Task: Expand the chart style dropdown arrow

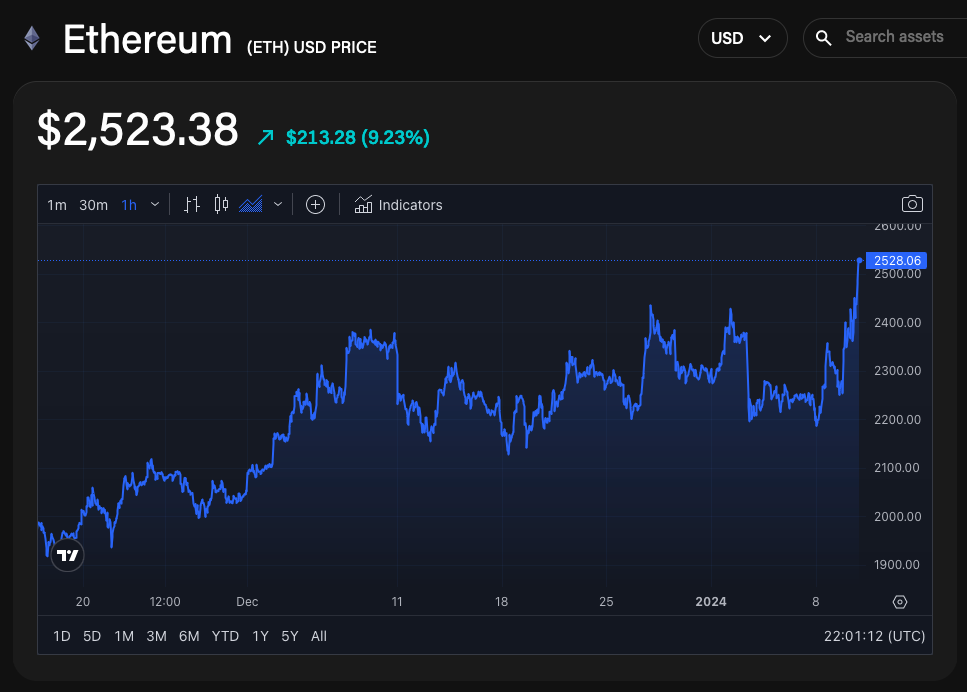Action: pos(278,205)
